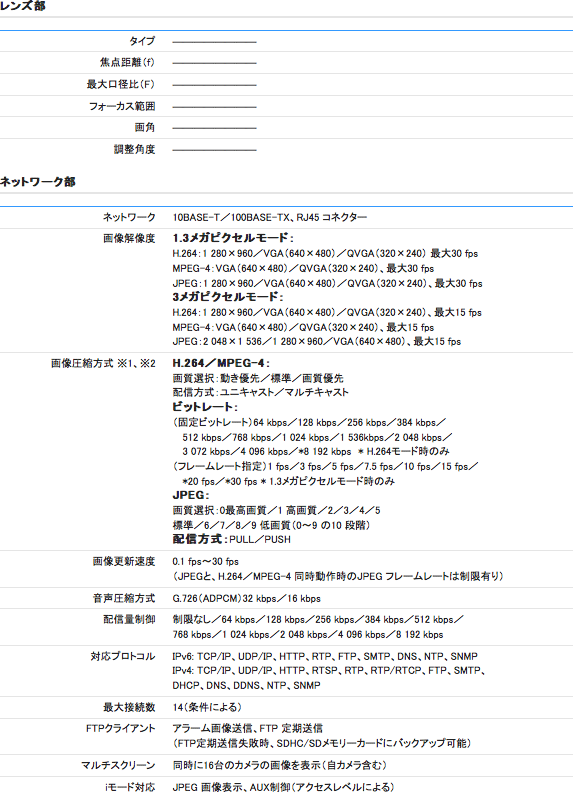Click the ビットレート bold heading
Viewport: 573px width, 793px height.
pos(205,407)
